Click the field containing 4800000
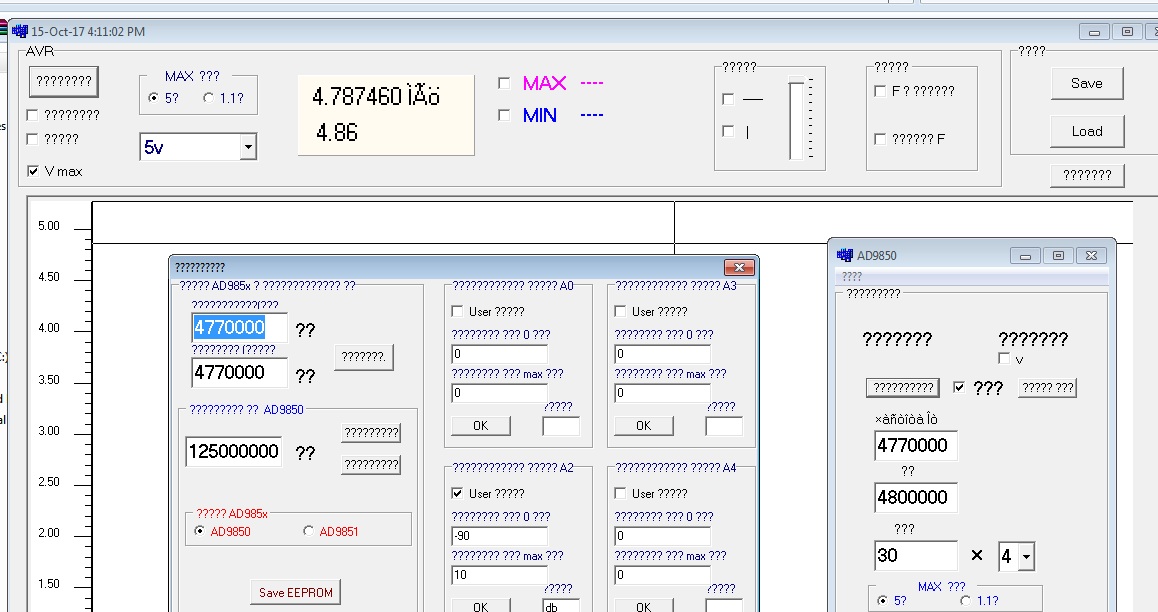The width and height of the screenshot is (1158, 612). pos(915,498)
